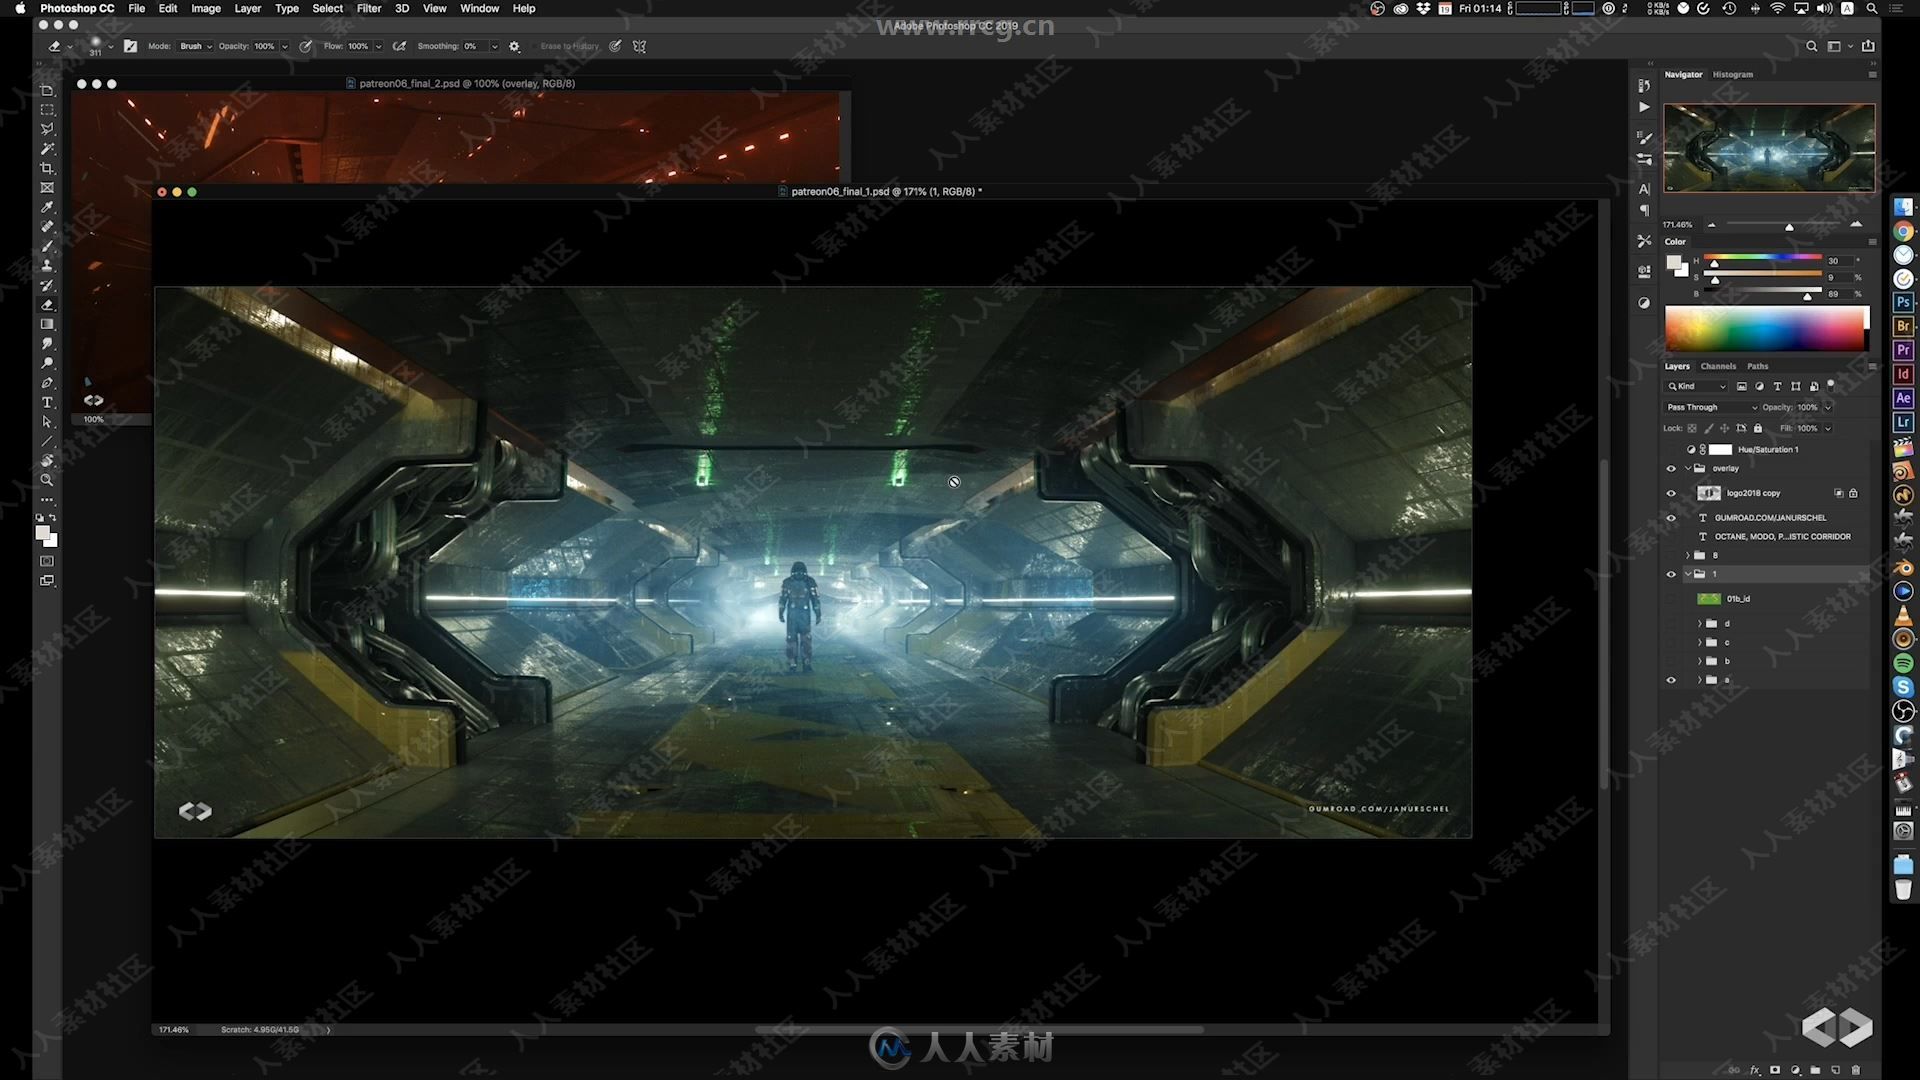
Task: Open smoothing options gear icon
Action: pyautogui.click(x=514, y=46)
